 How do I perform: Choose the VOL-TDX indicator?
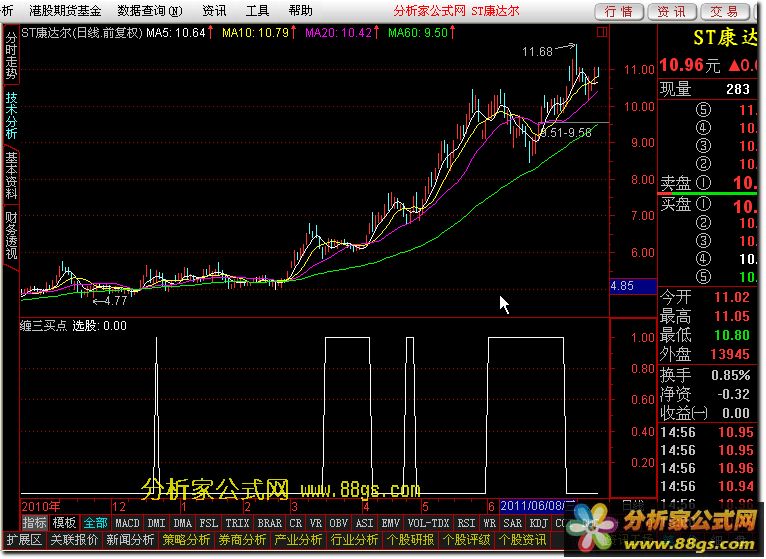[428, 523]
